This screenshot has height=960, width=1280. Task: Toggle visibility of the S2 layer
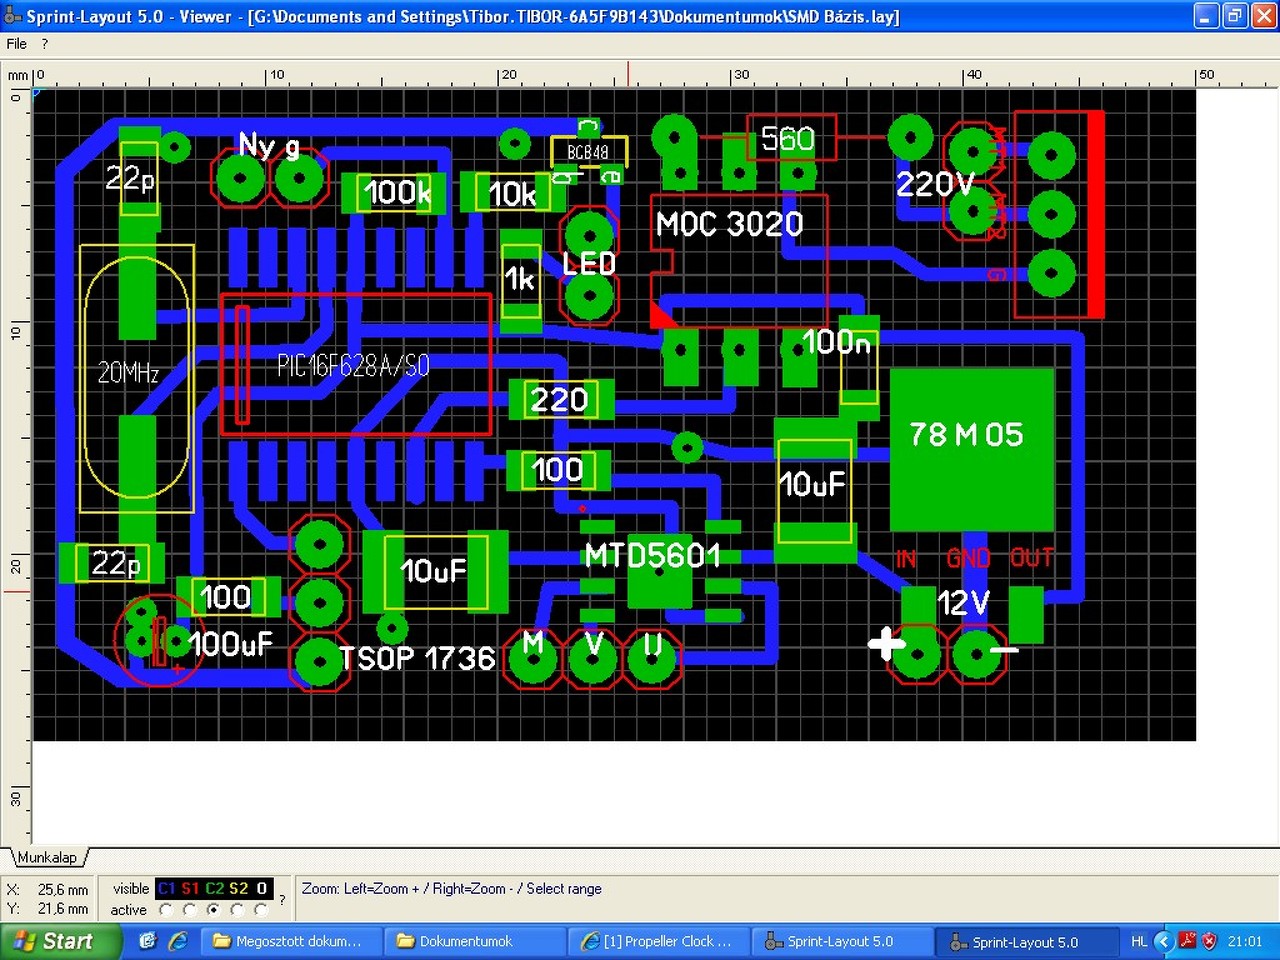click(x=238, y=888)
